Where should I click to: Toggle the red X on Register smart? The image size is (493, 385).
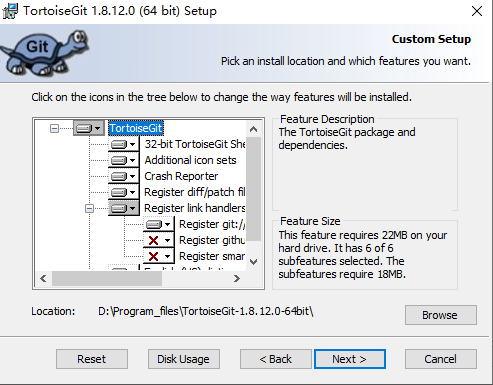click(x=158, y=256)
